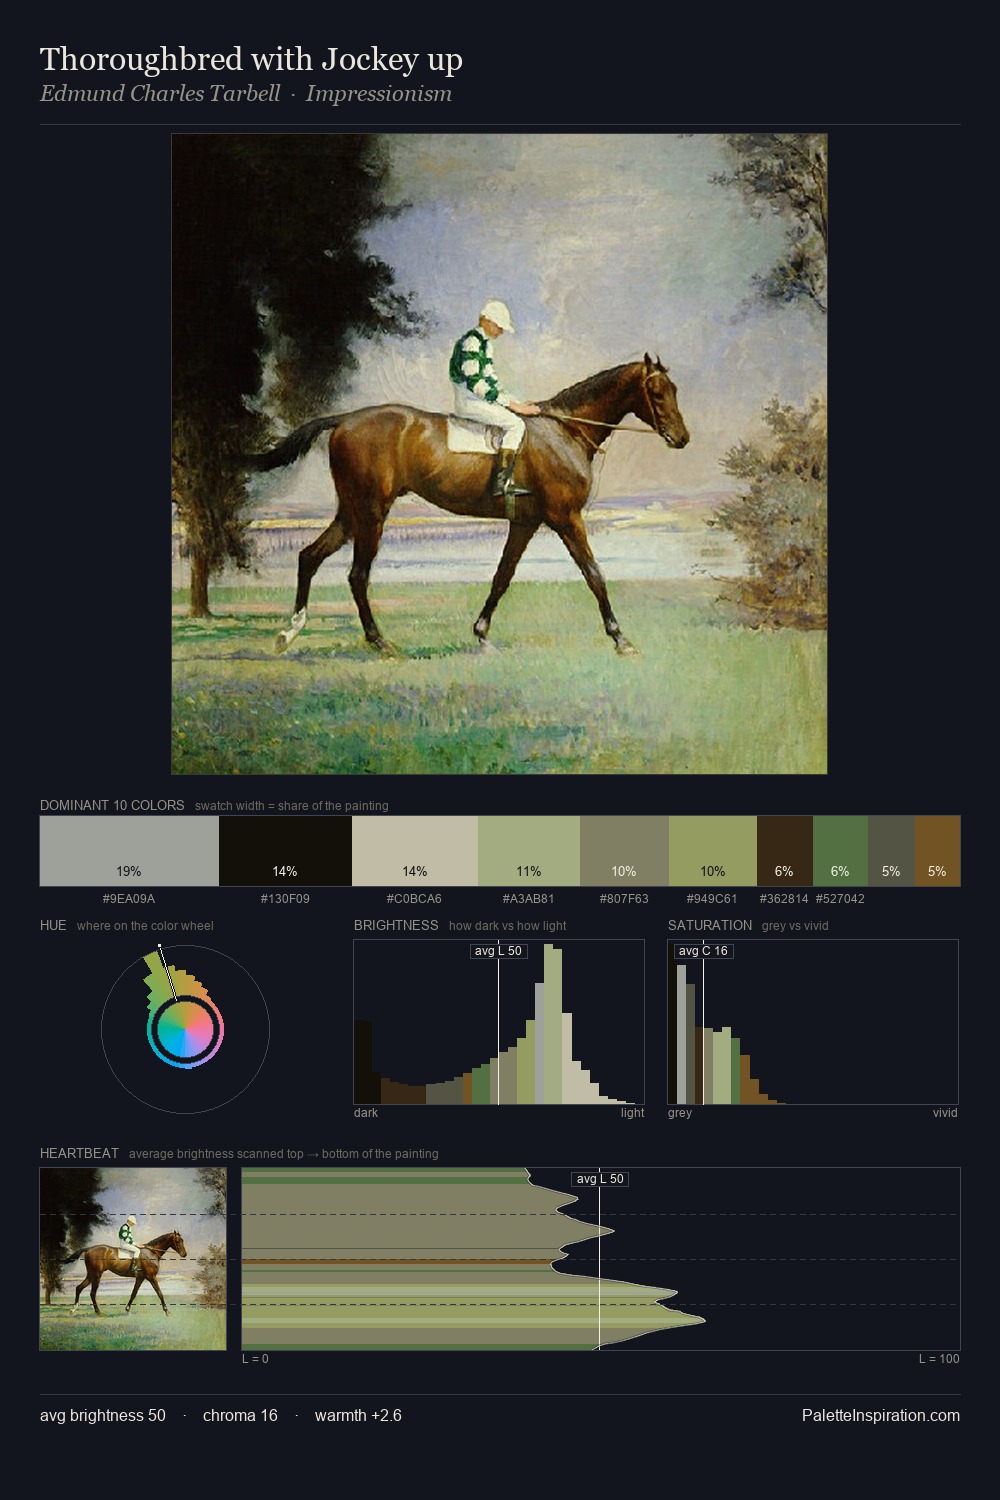Image resolution: width=1000 pixels, height=1500 pixels.
Task: Click the dark grey 5% swatch
Action: click(891, 851)
